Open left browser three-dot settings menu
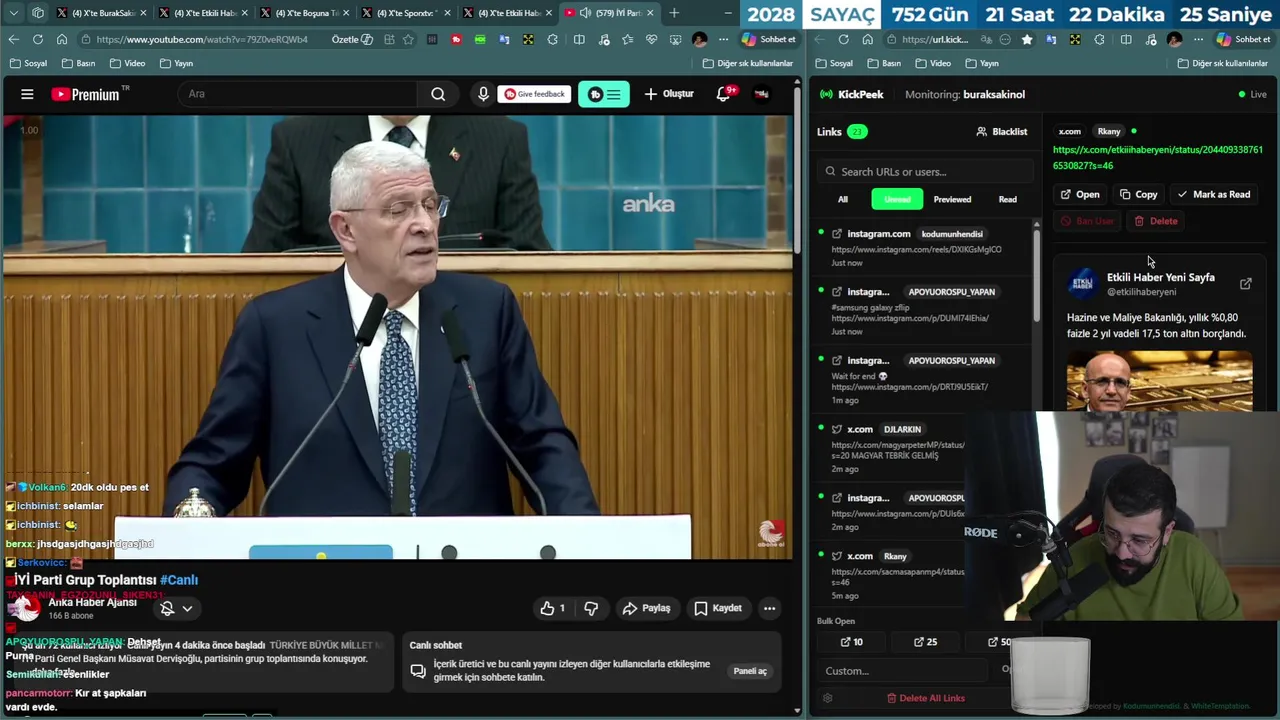 pyautogui.click(x=723, y=39)
